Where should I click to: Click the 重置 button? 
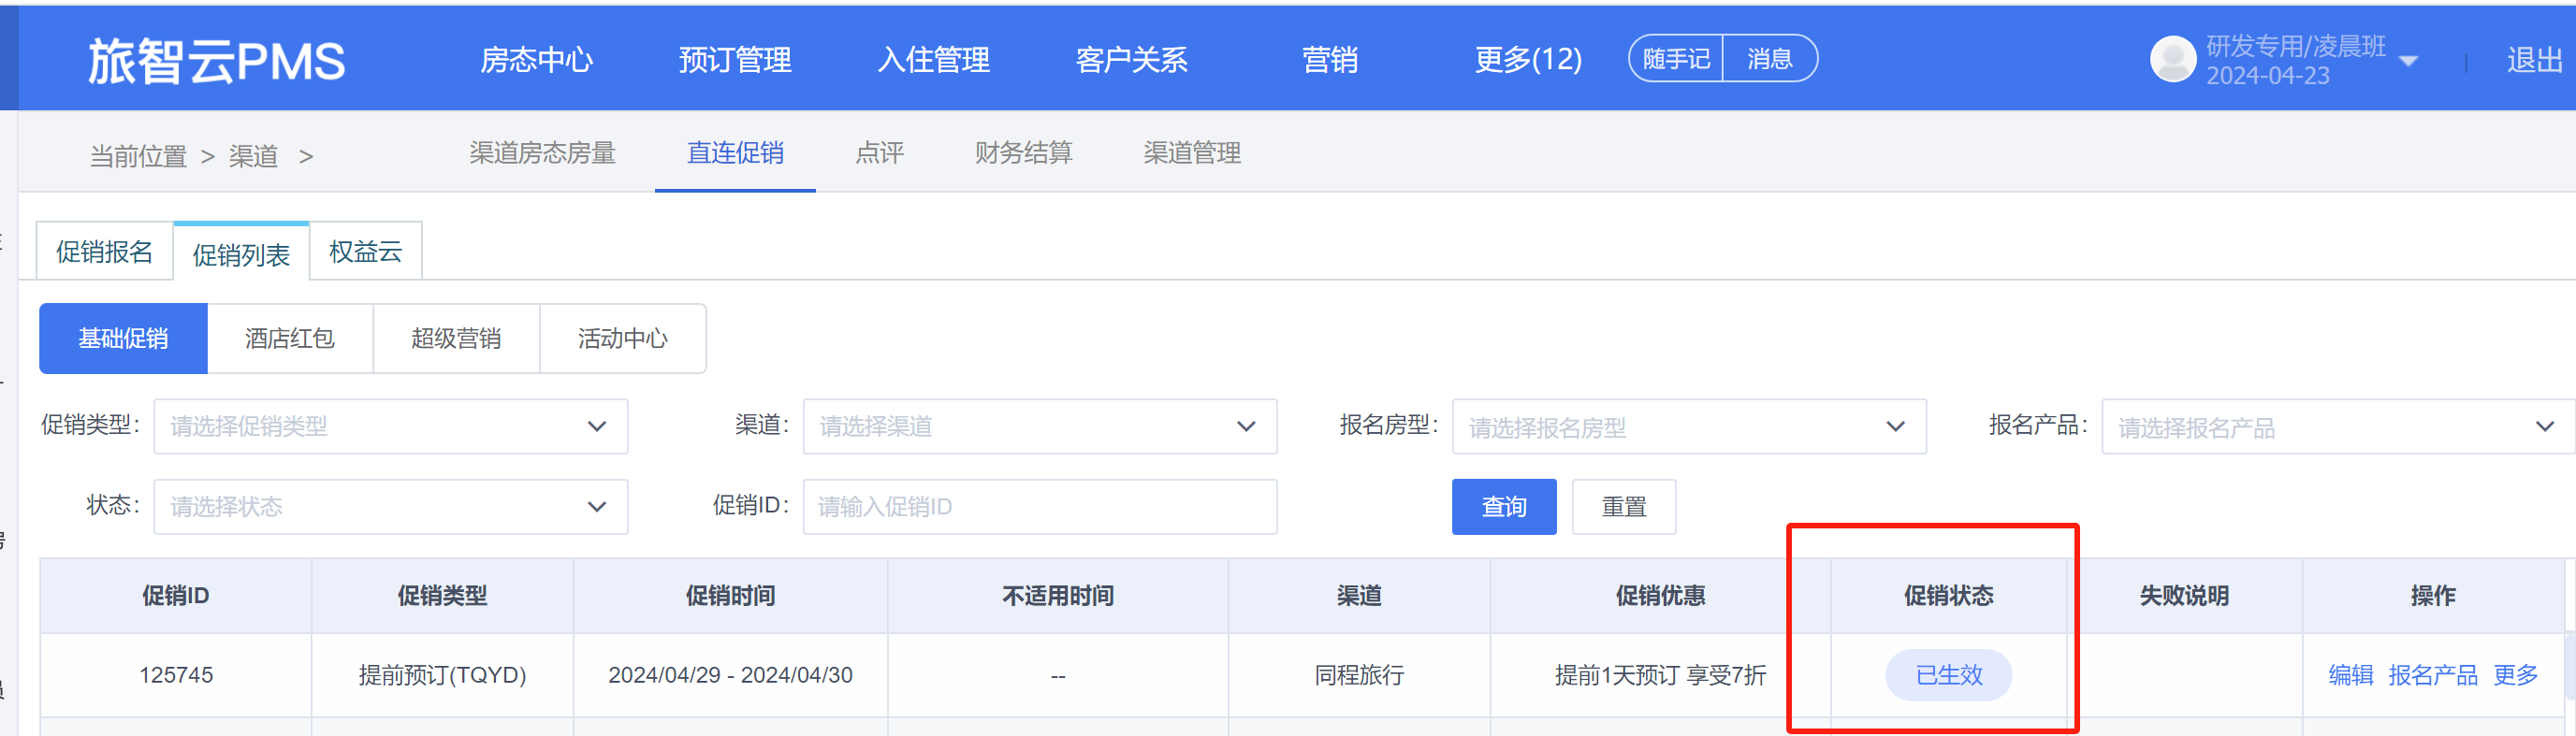coord(1623,506)
